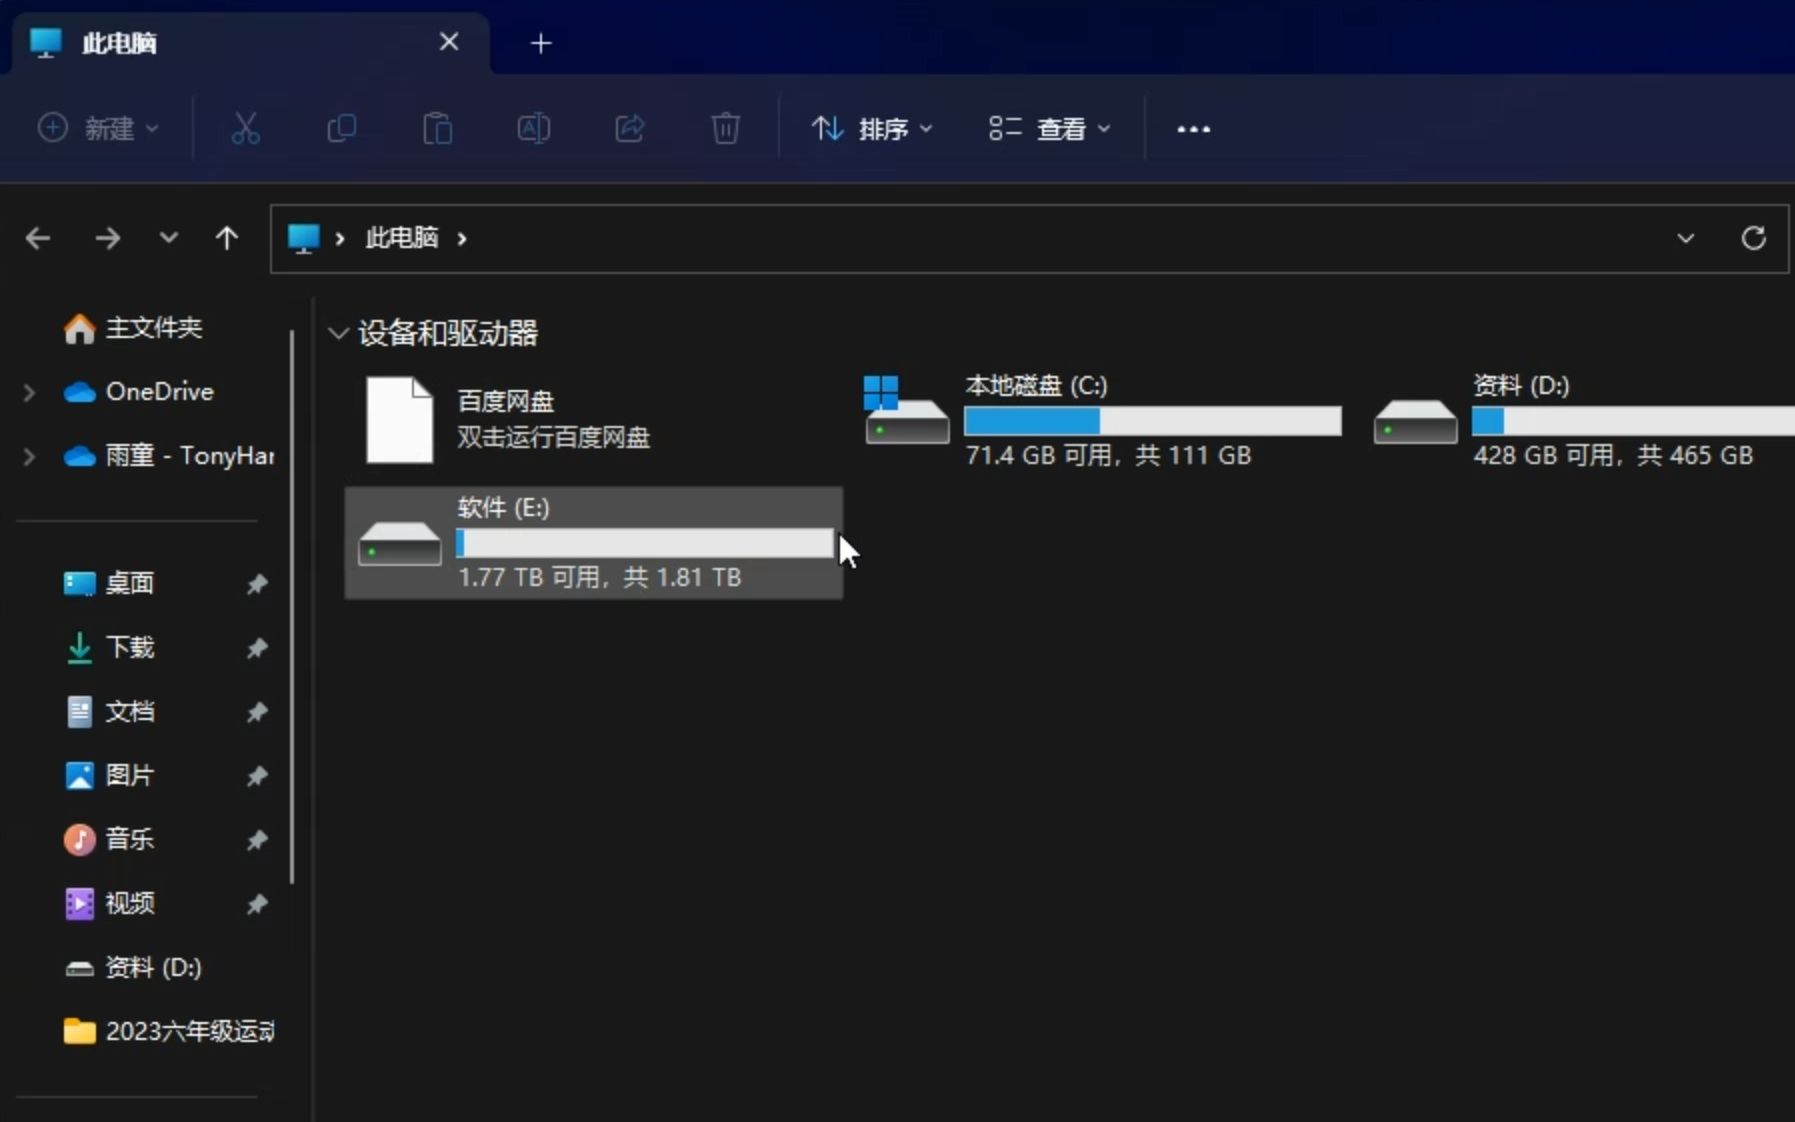Click the Cut scissors icon
Viewport: 1795px width, 1122px height.
[x=245, y=129]
